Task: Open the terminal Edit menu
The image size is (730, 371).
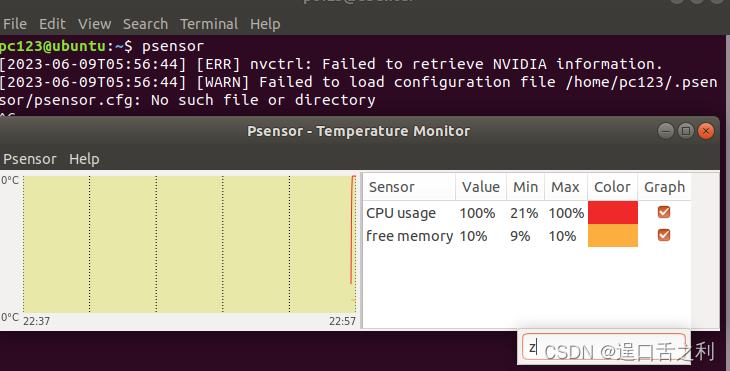Action: click(52, 24)
